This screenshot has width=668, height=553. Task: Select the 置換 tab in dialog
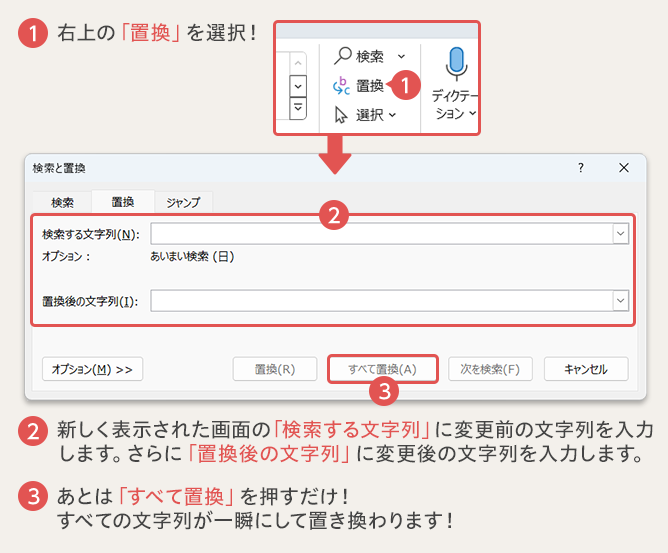click(123, 202)
